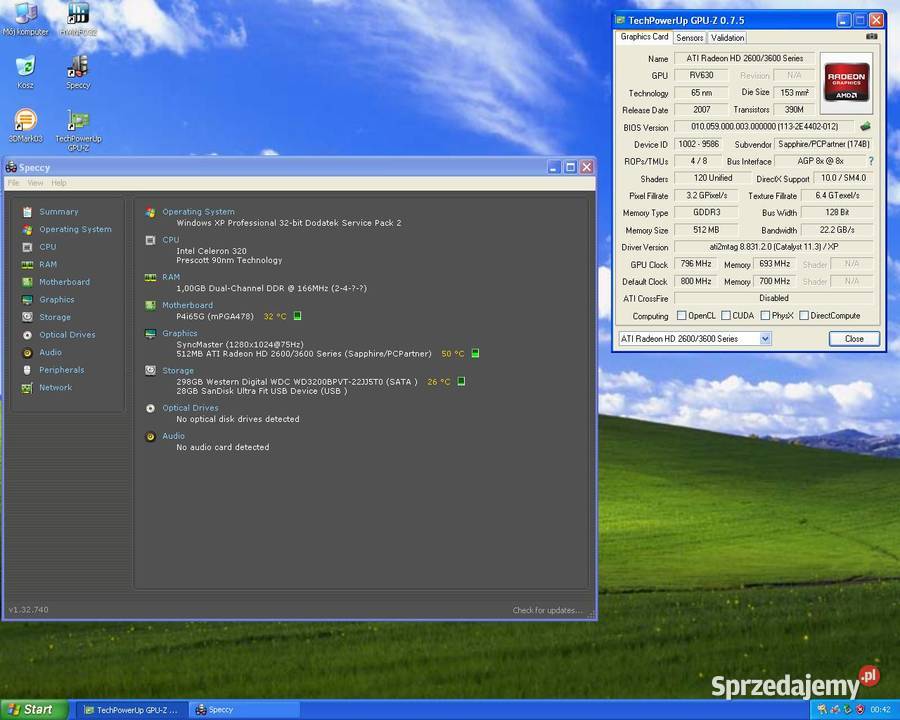900x720 pixels.
Task: Click the Windows flag icon beside Operating System heading
Action: click(x=150, y=212)
